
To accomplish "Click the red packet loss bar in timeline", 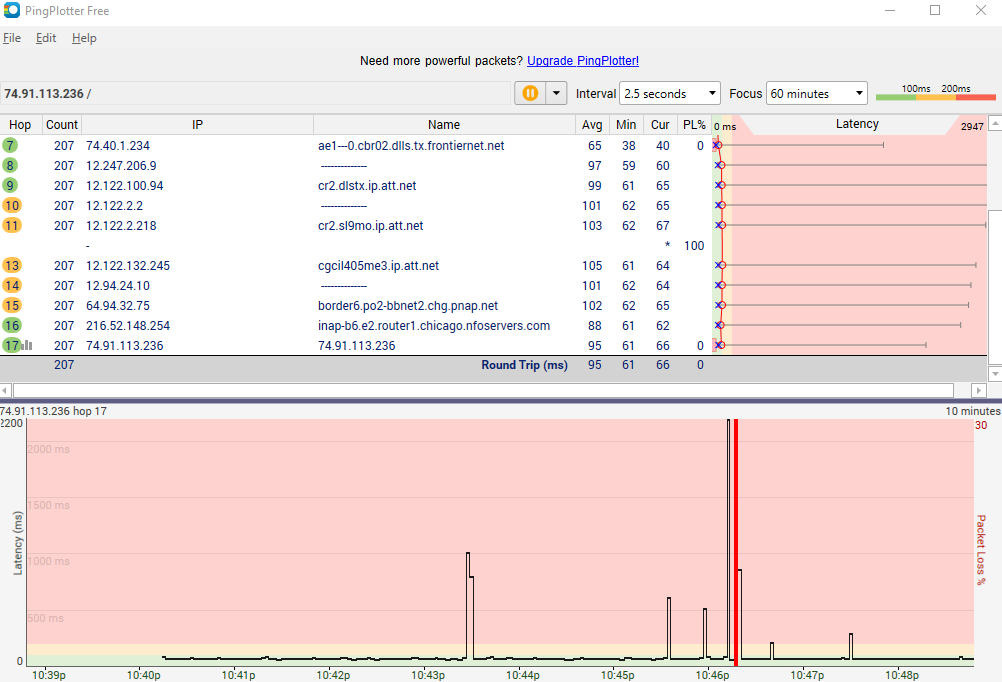I will tap(736, 543).
